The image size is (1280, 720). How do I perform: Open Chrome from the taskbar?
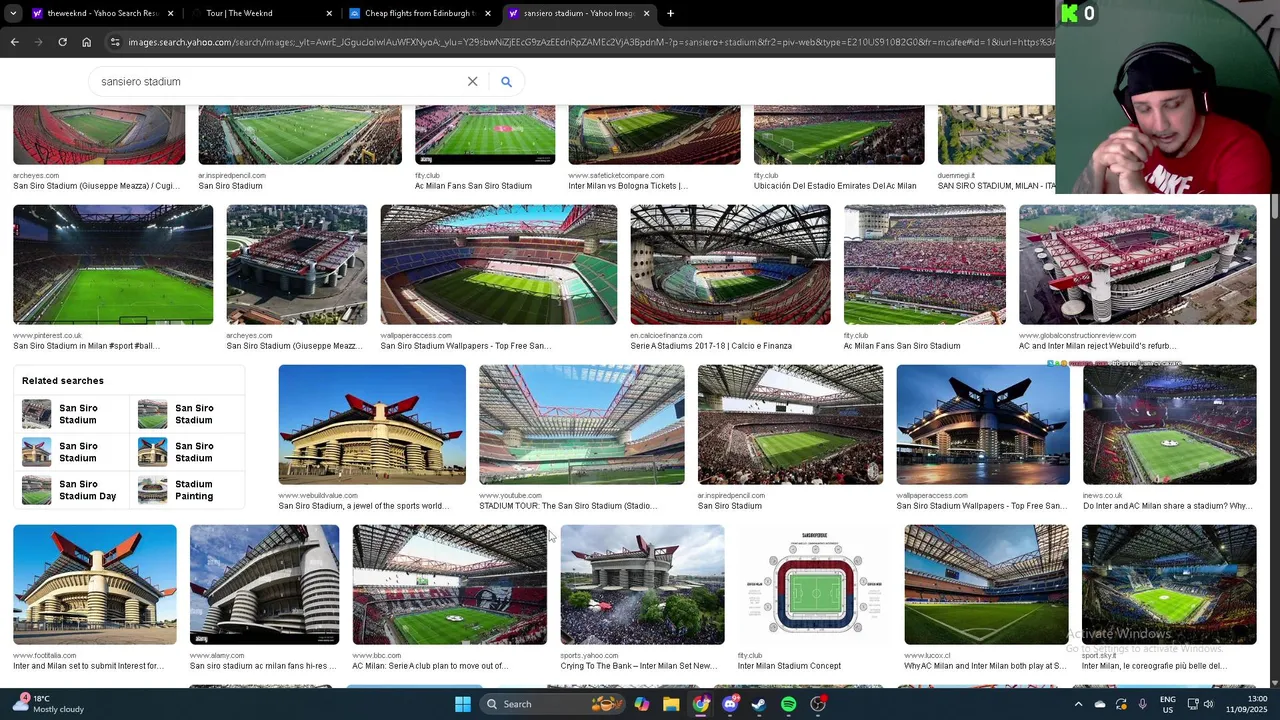pos(701,704)
